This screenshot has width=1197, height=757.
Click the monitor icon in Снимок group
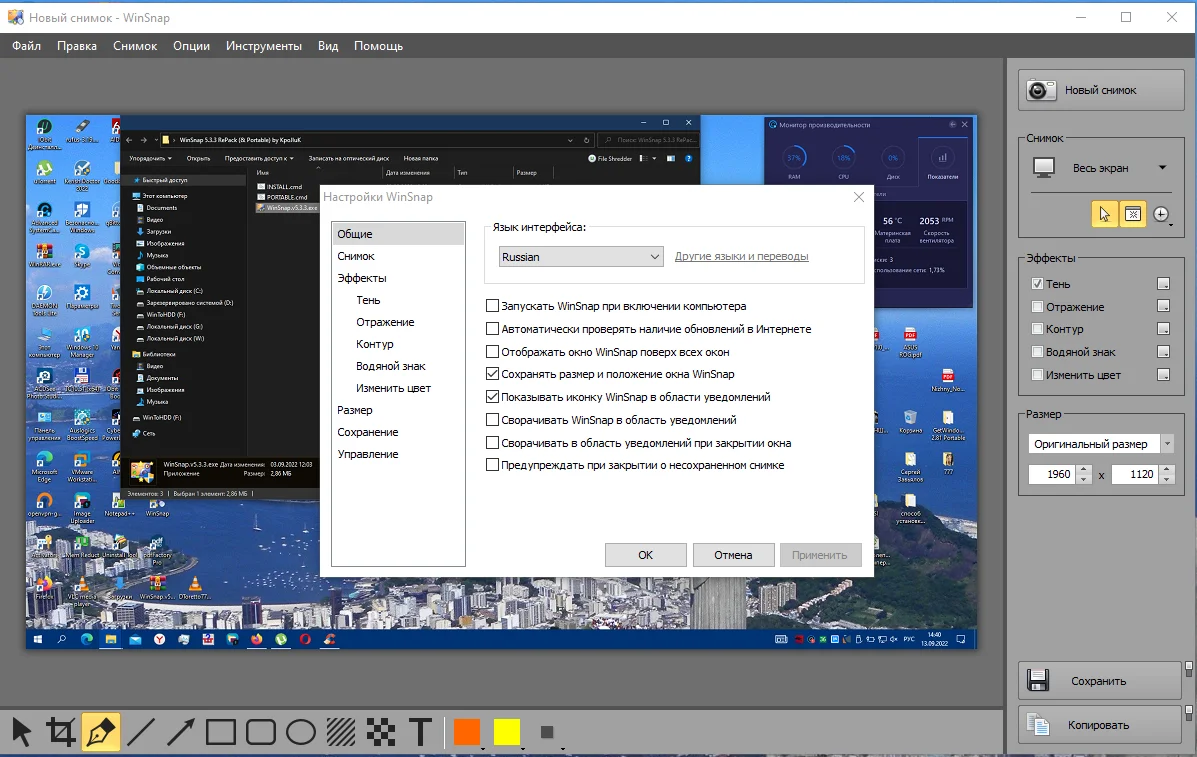coord(1044,167)
